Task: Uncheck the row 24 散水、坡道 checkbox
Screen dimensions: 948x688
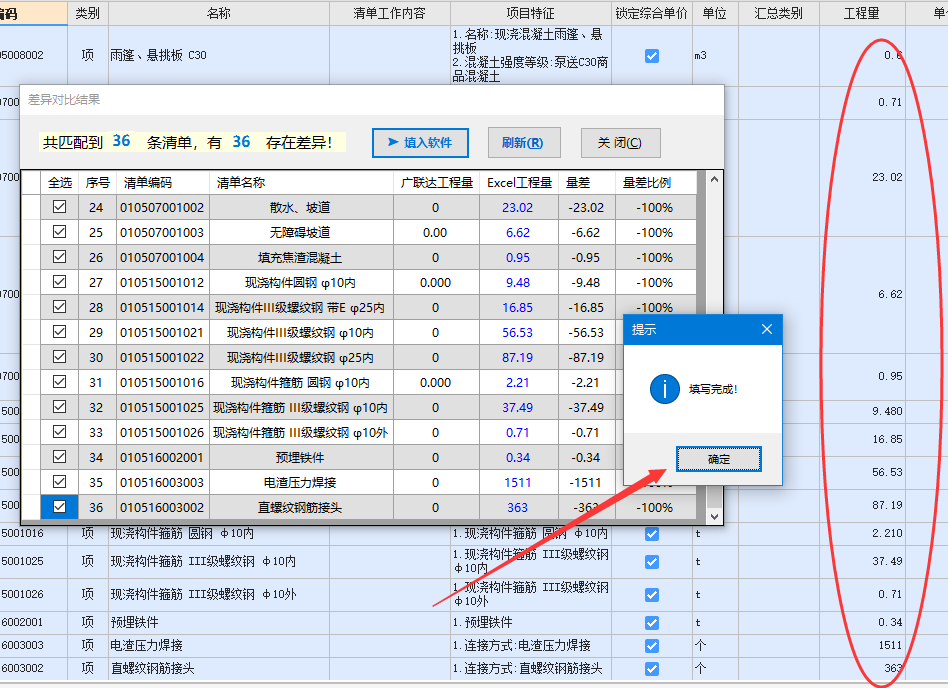Action: point(59,207)
